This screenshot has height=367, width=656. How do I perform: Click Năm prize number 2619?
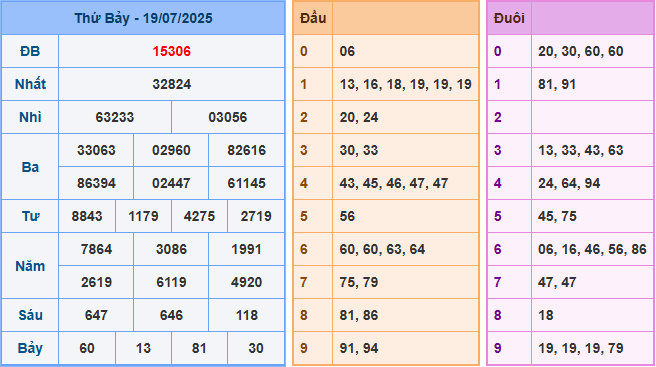tap(96, 282)
